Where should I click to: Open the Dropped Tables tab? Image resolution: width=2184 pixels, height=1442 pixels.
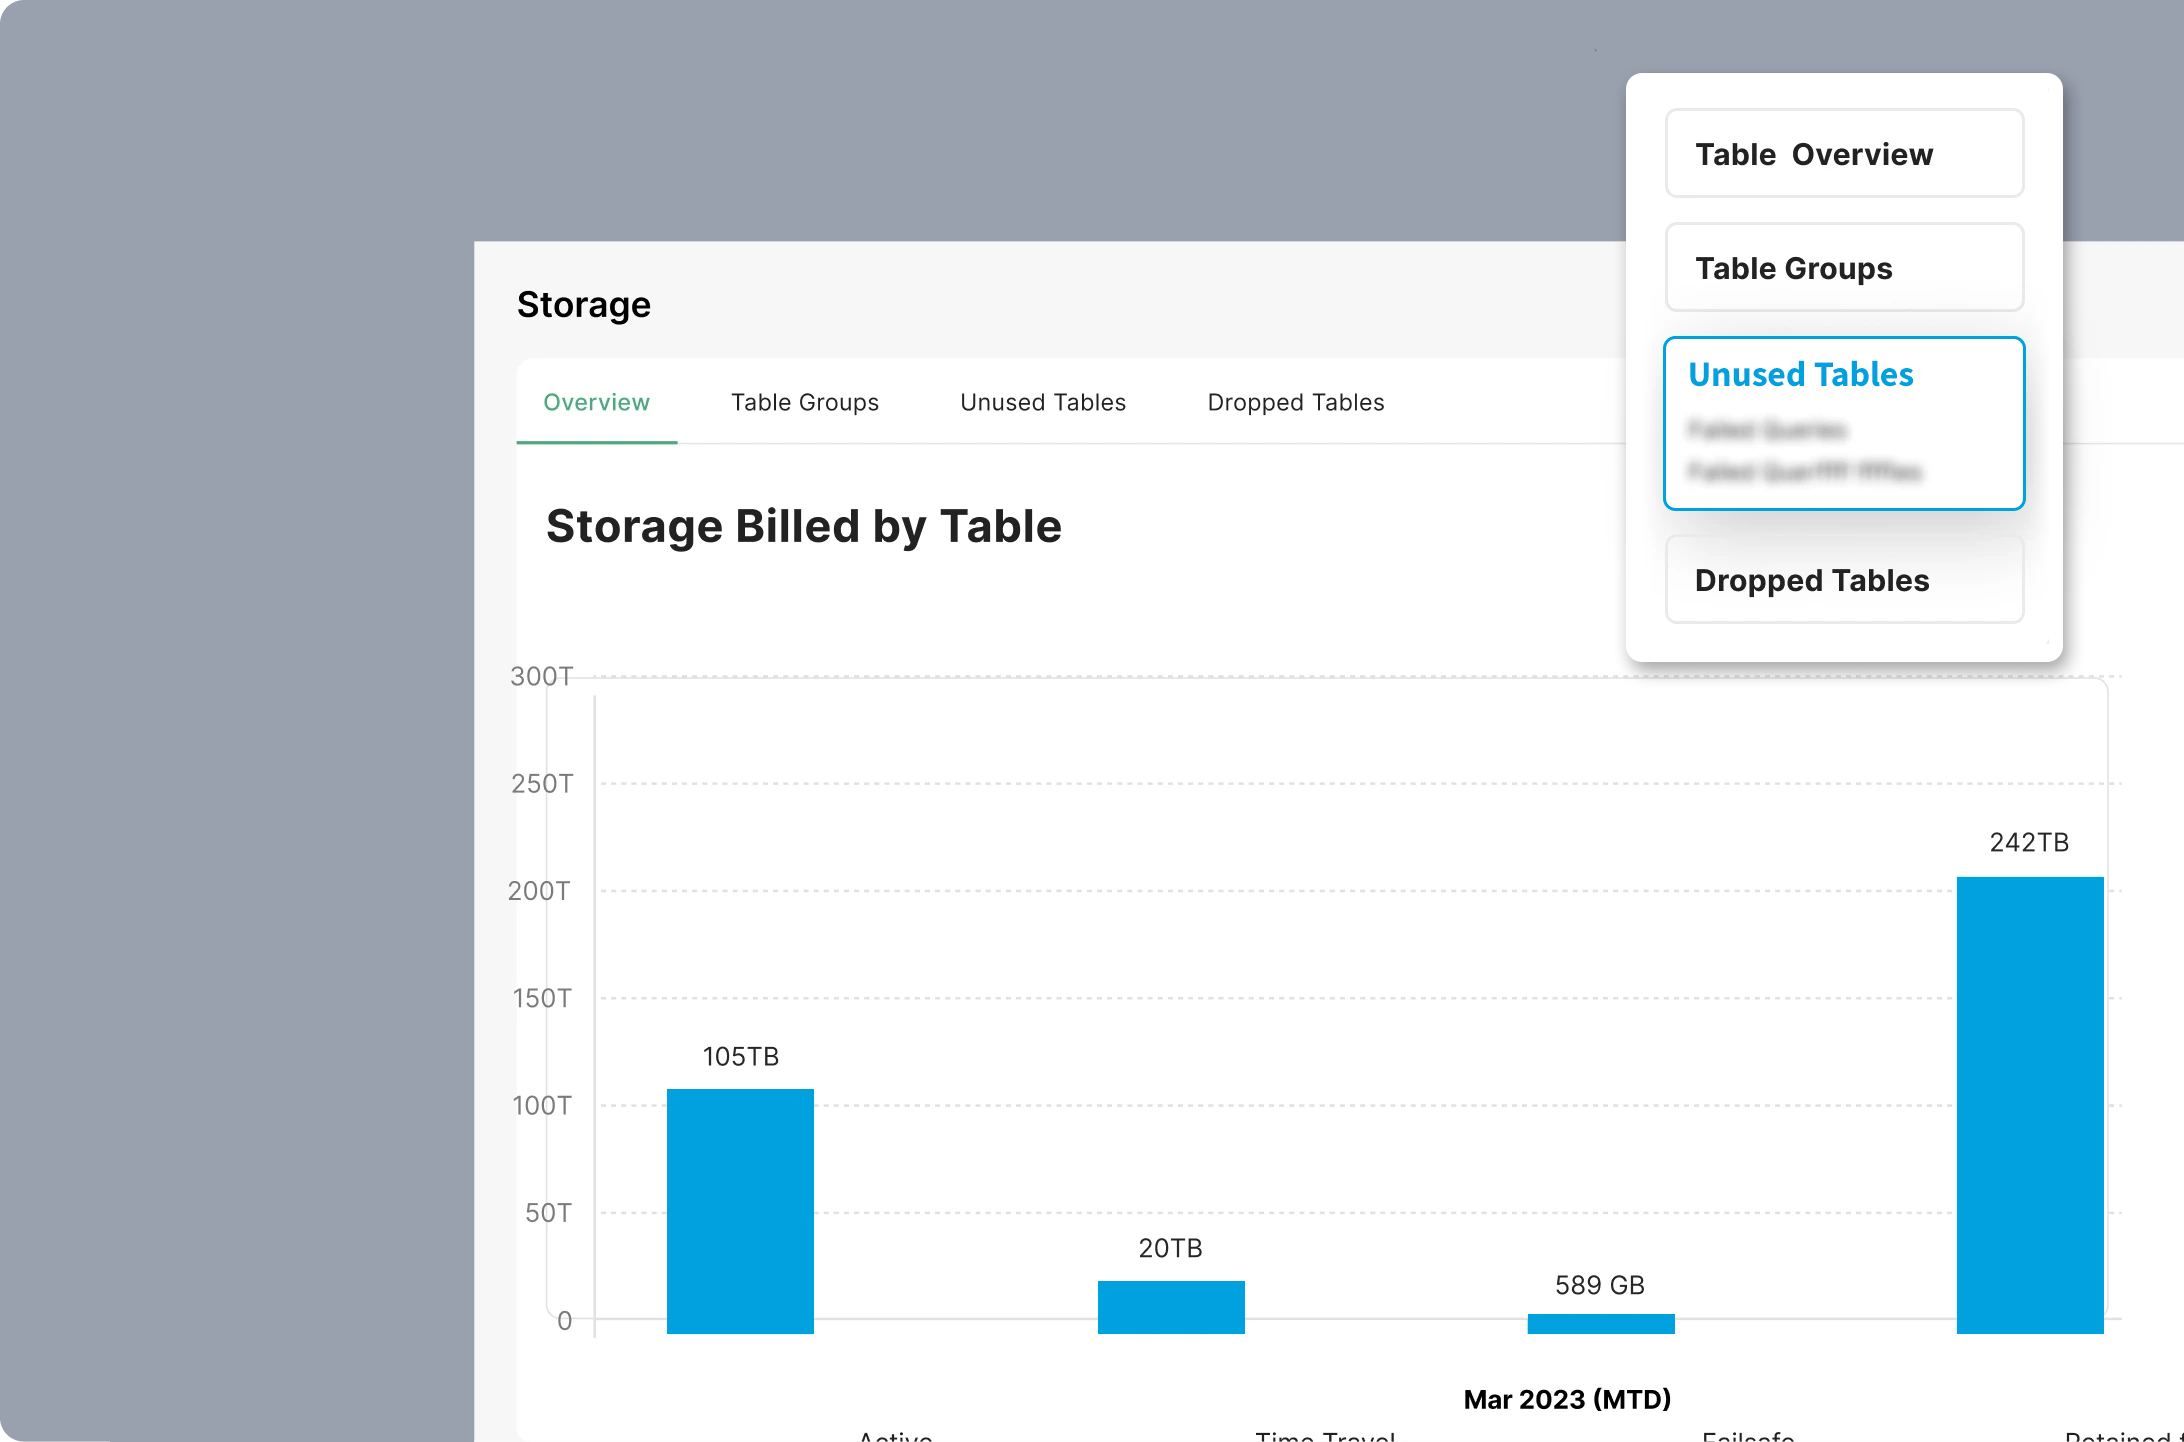(x=1296, y=402)
